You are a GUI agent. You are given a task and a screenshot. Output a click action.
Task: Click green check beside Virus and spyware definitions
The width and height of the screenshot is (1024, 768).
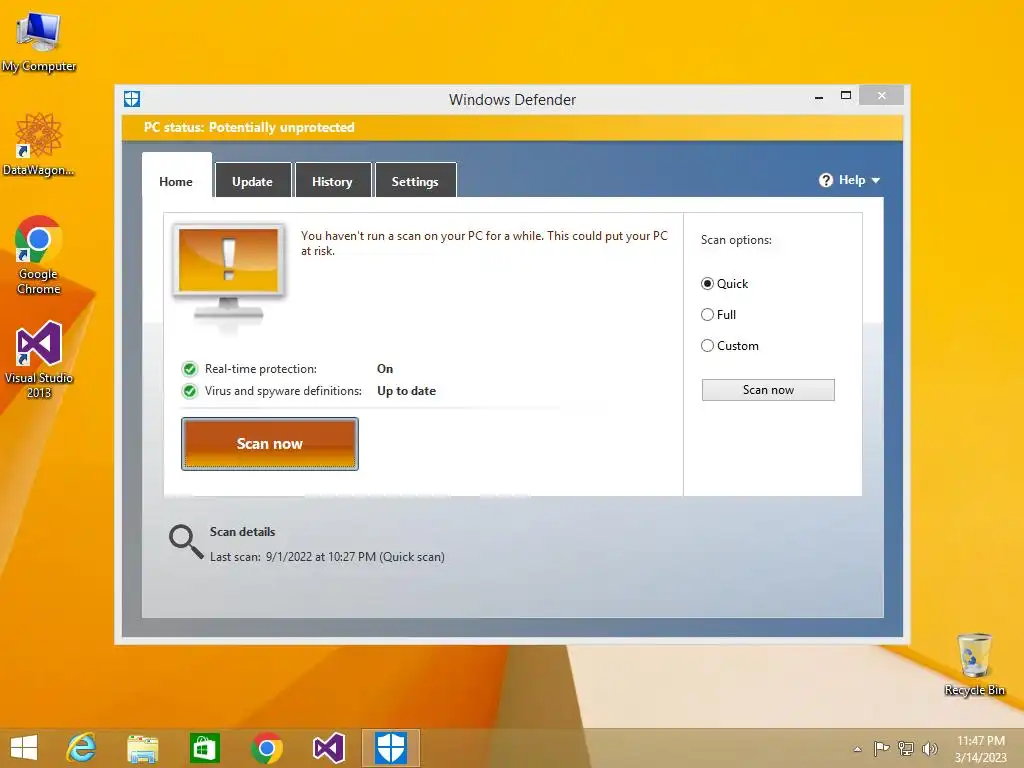[x=190, y=391]
